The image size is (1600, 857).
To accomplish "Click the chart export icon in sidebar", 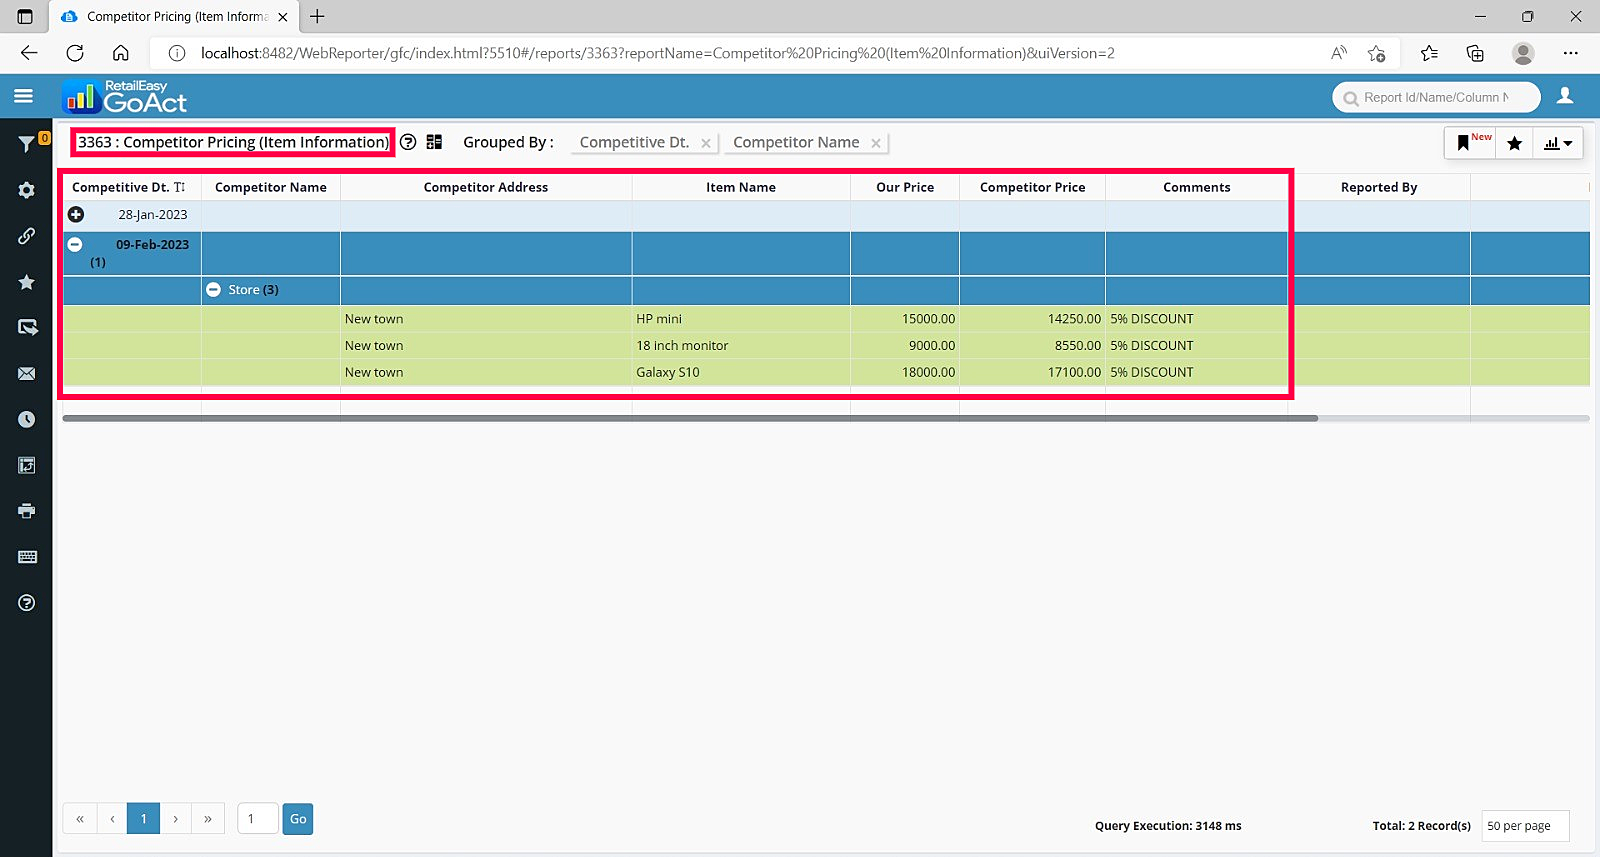I will tap(27, 465).
